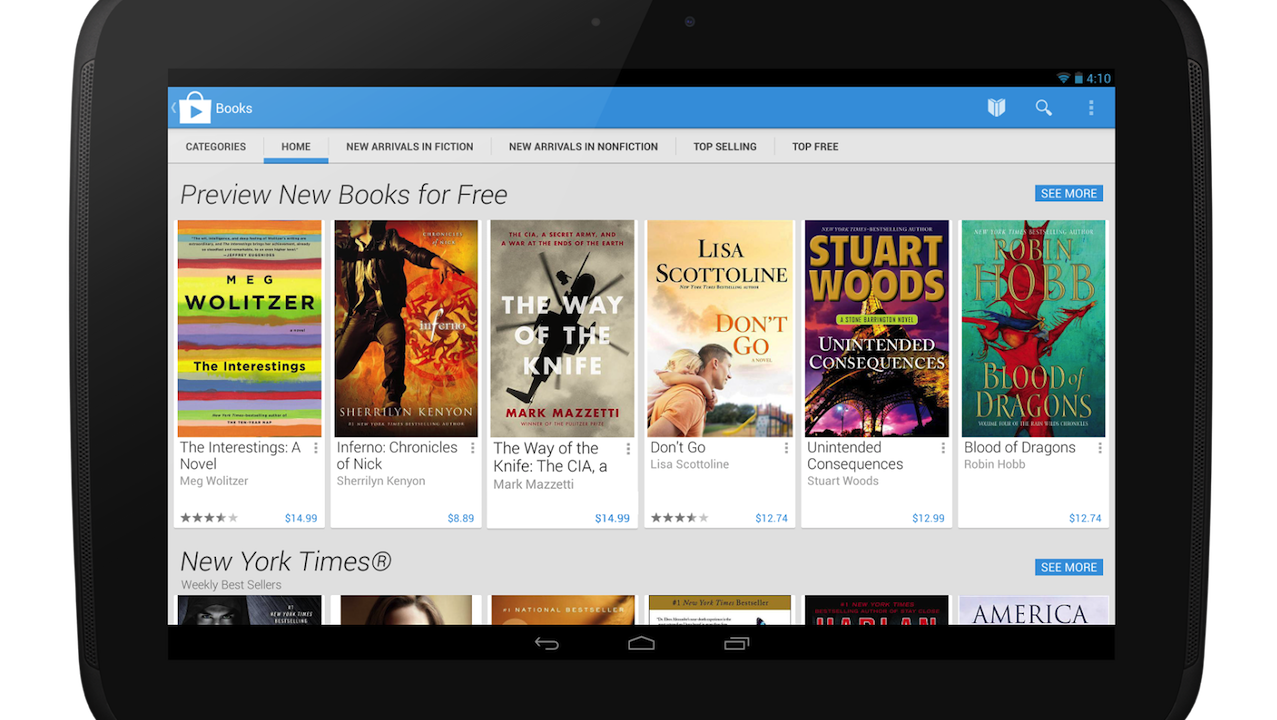Tap the title "The Interestings: A Novel"
Screen dimensions: 1277x720
coord(240,456)
